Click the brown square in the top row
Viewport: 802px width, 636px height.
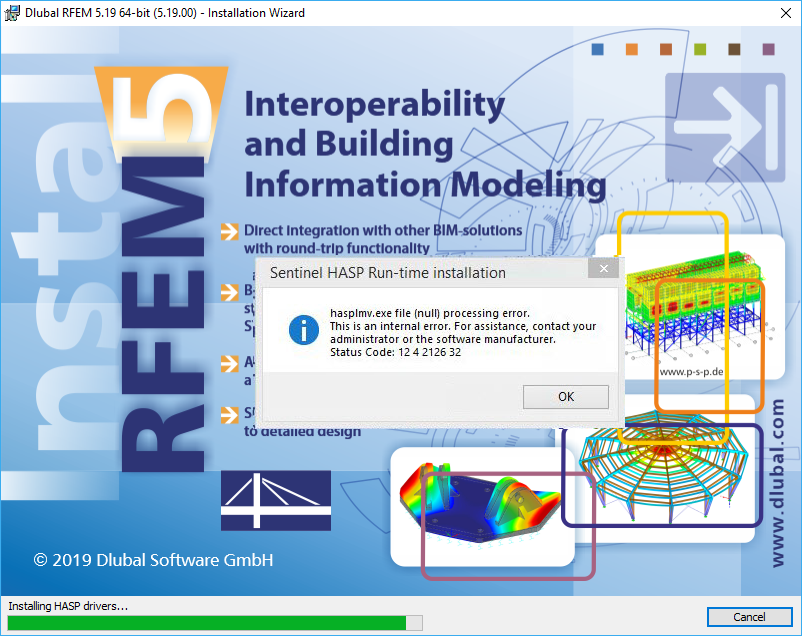pos(734,49)
